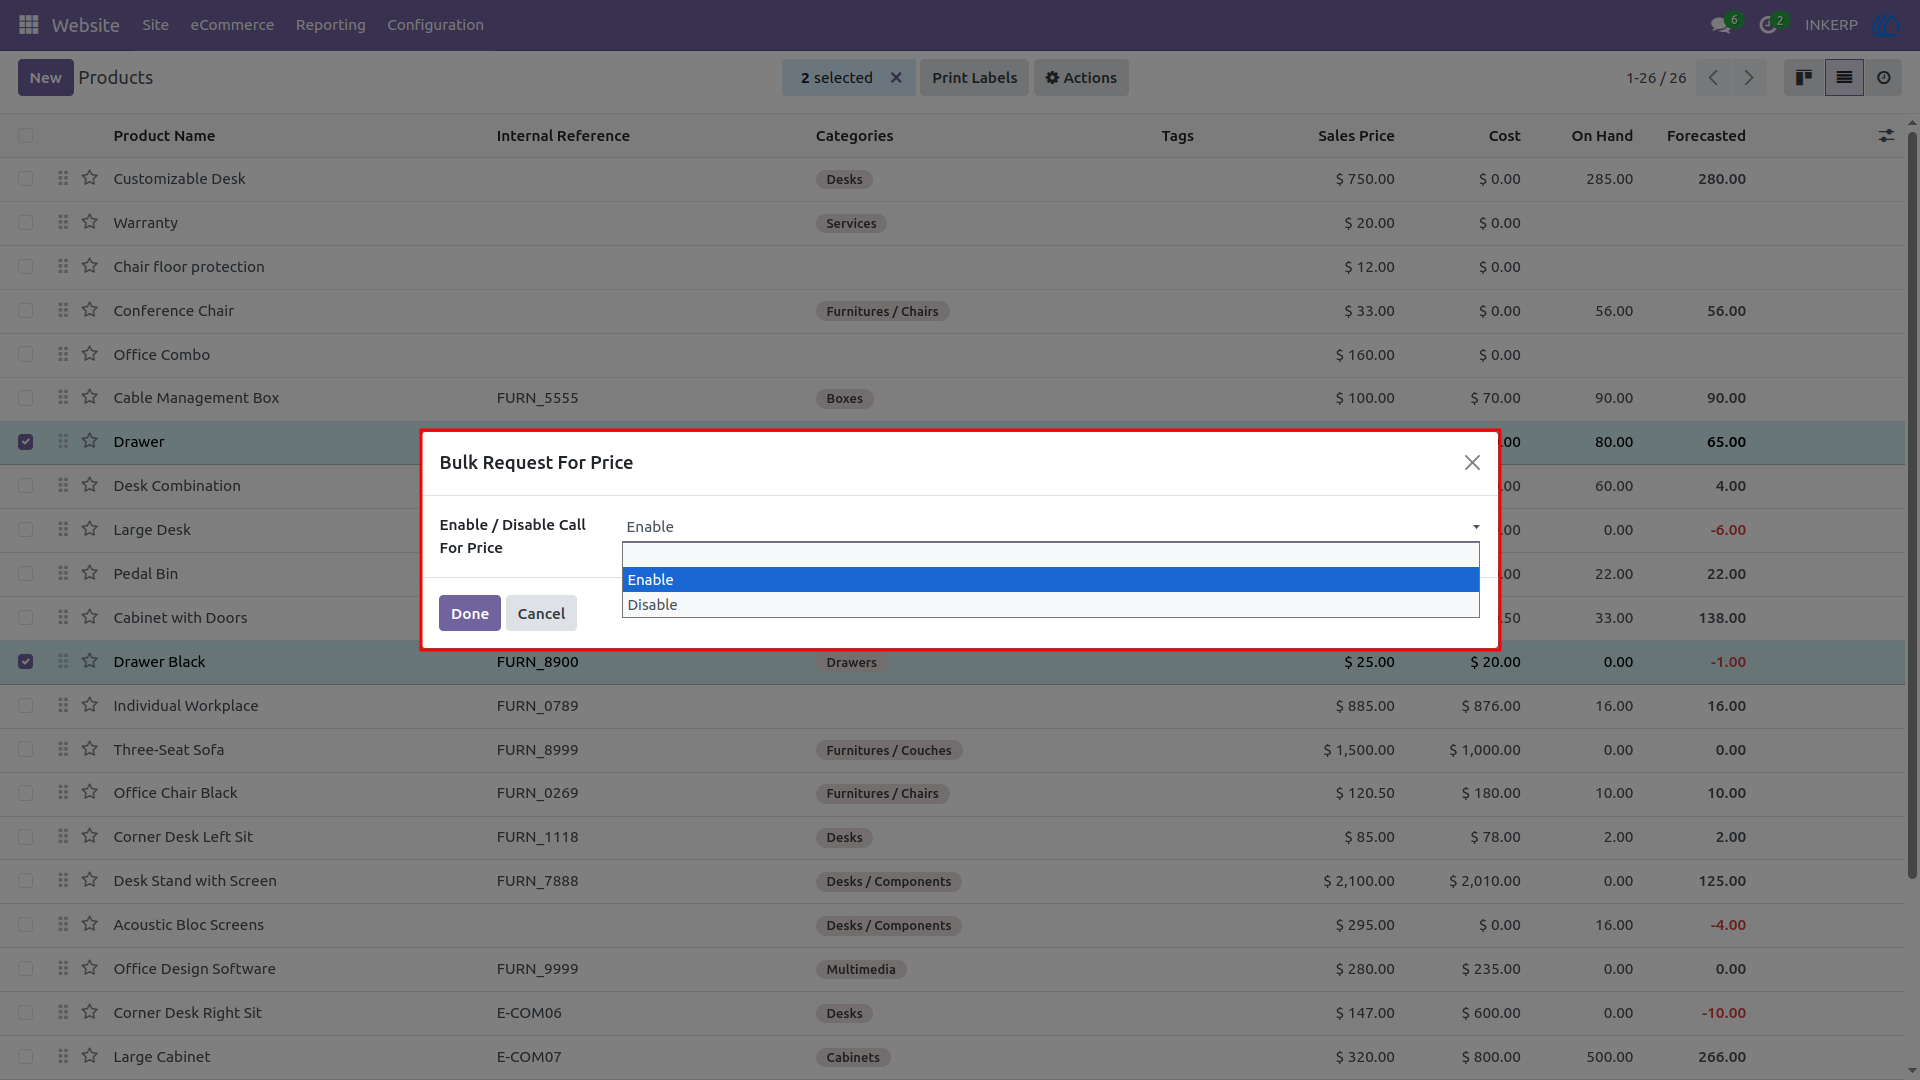Tick the Acoustic Bloc Screens checkbox

point(26,925)
